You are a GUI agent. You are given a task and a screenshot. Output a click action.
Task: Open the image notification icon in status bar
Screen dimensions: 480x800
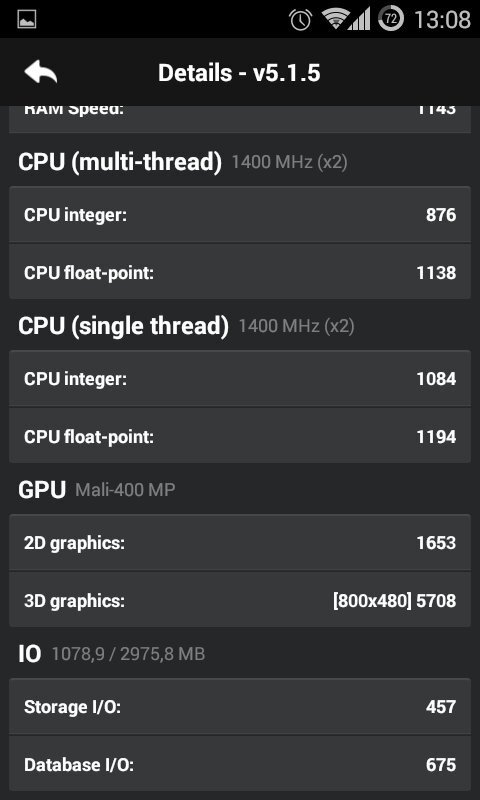(x=27, y=19)
